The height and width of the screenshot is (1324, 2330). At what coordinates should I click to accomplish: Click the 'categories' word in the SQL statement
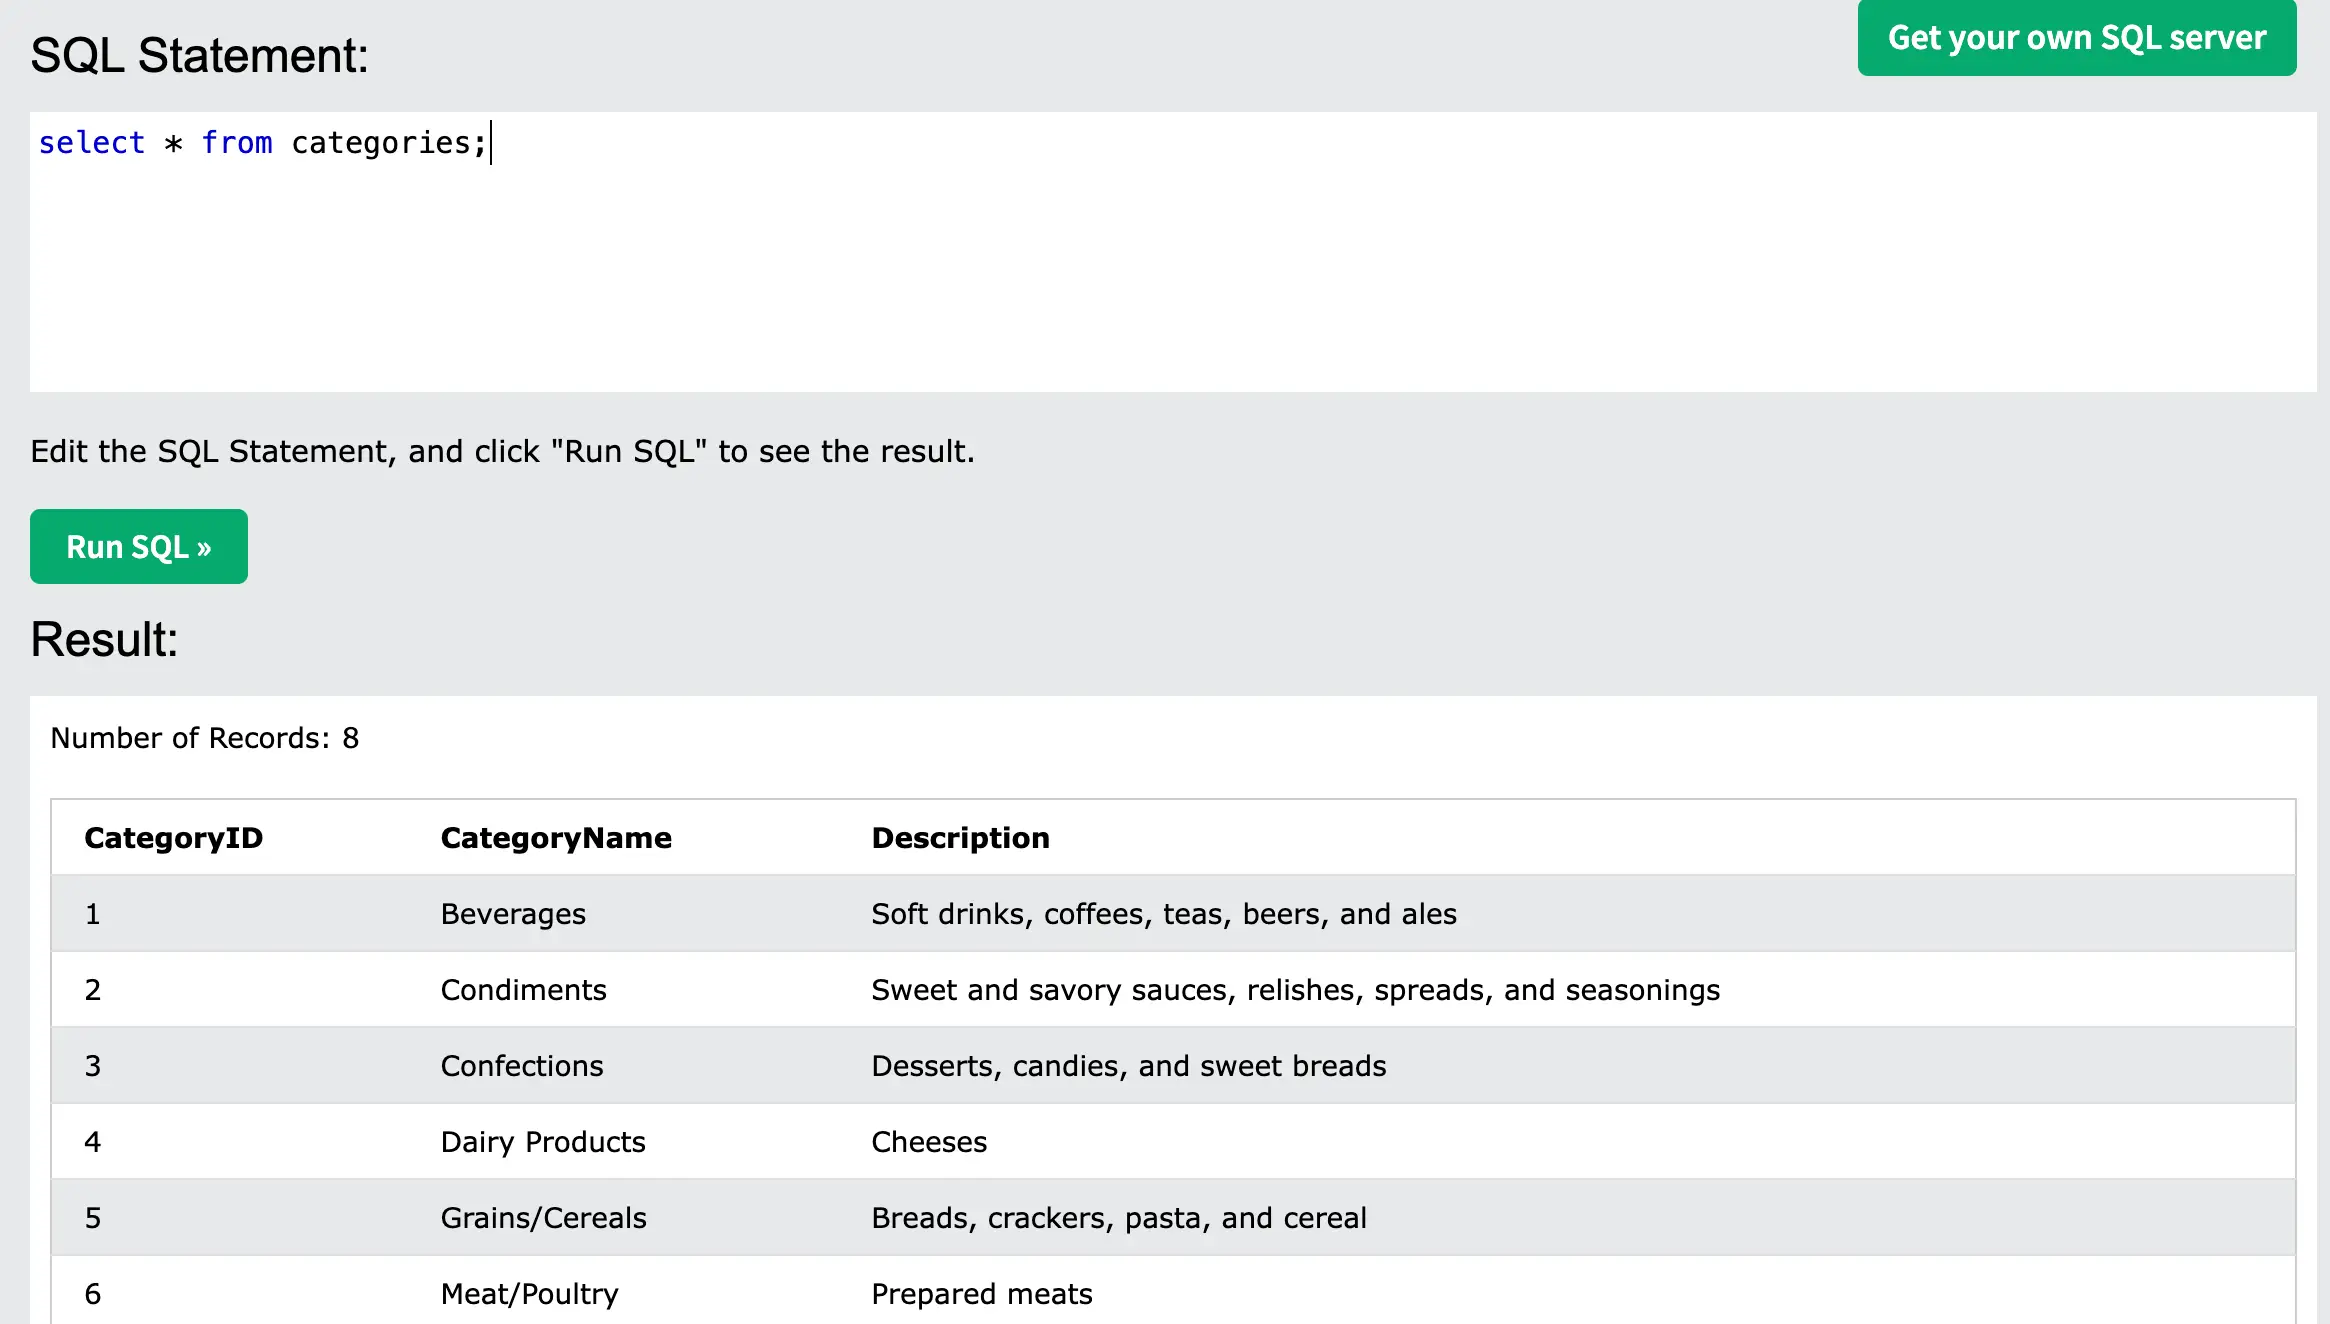(x=381, y=143)
